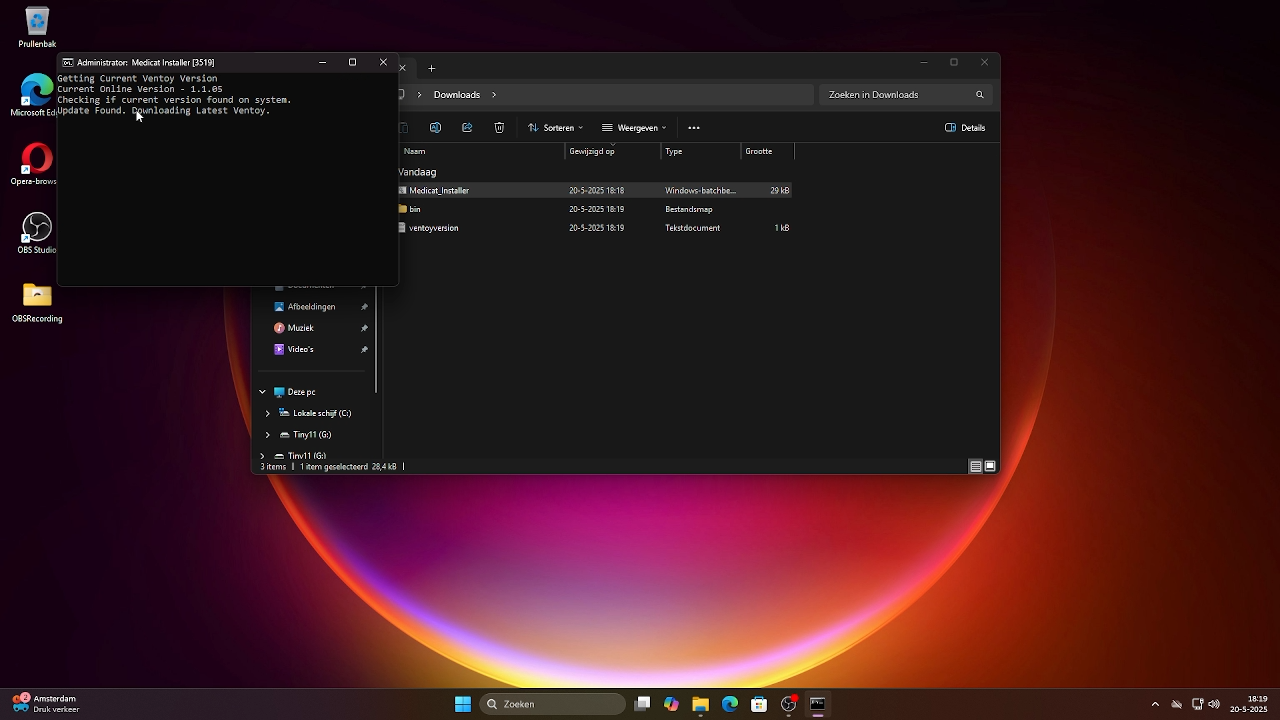Select Lokale schijf (C:) in navigation pane
This screenshot has width=1280, height=720.
tap(321, 413)
